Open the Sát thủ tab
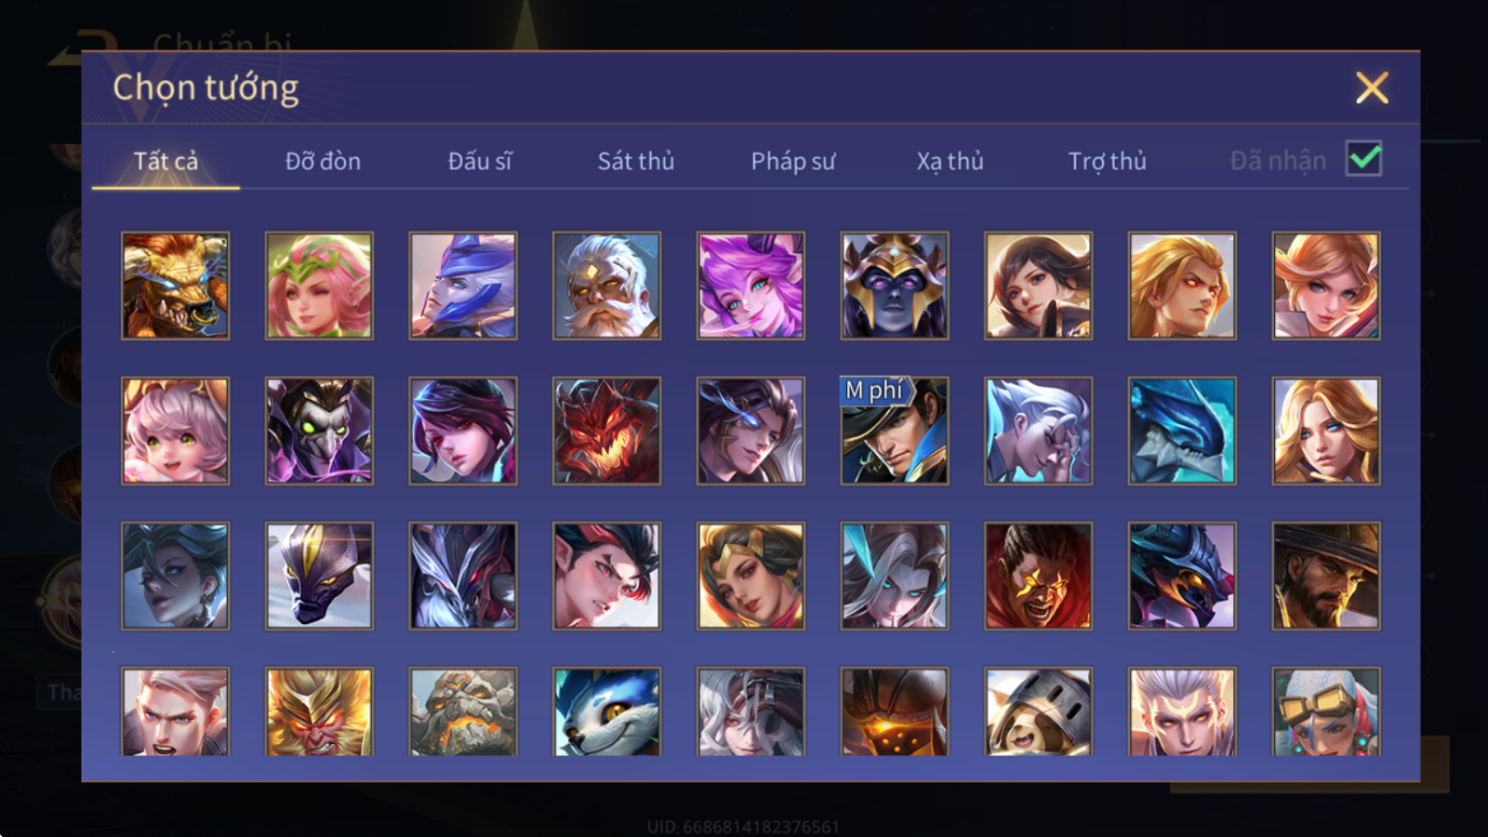 point(636,161)
